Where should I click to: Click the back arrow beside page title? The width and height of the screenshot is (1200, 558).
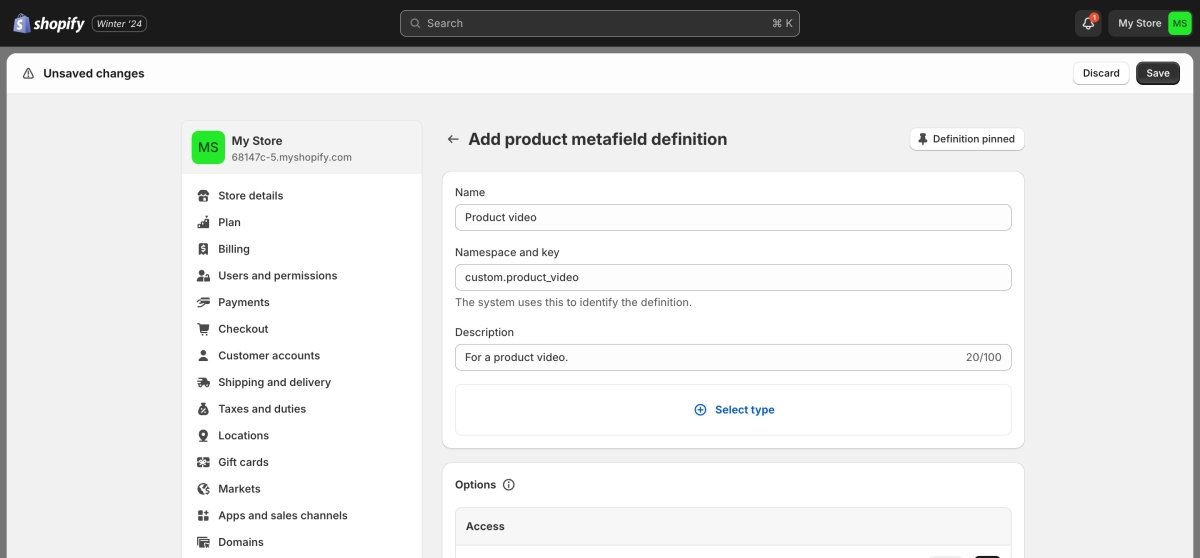[453, 140]
